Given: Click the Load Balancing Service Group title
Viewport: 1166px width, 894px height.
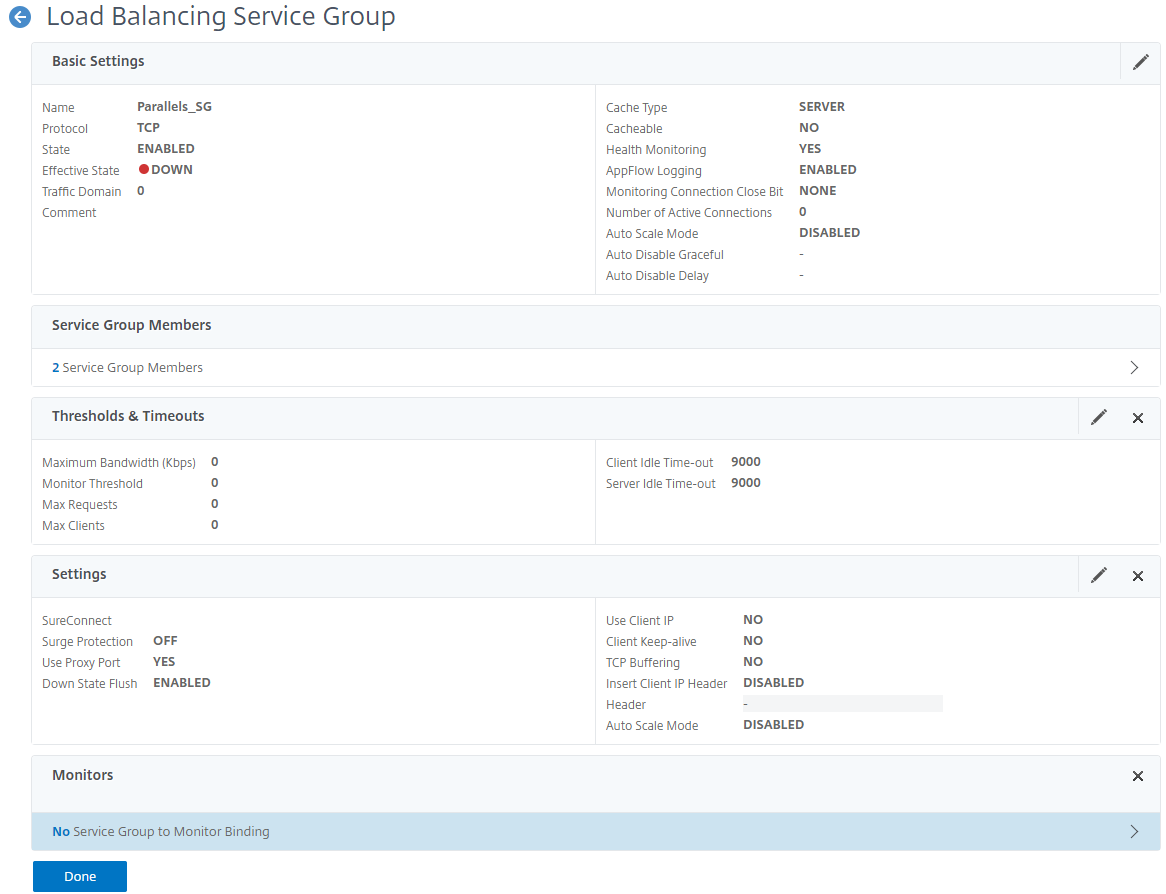Looking at the screenshot, I should (x=221, y=17).
